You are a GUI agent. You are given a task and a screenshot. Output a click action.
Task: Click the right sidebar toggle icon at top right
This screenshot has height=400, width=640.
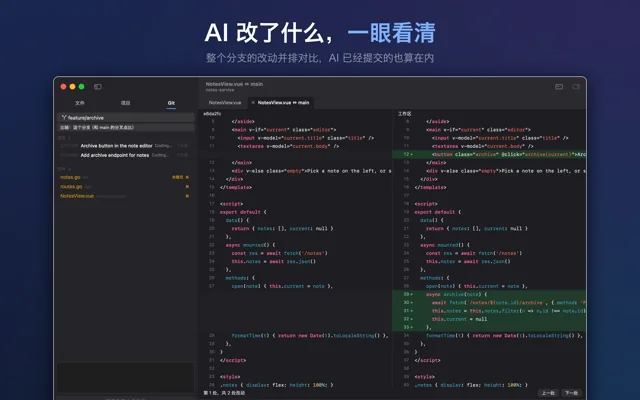576,87
